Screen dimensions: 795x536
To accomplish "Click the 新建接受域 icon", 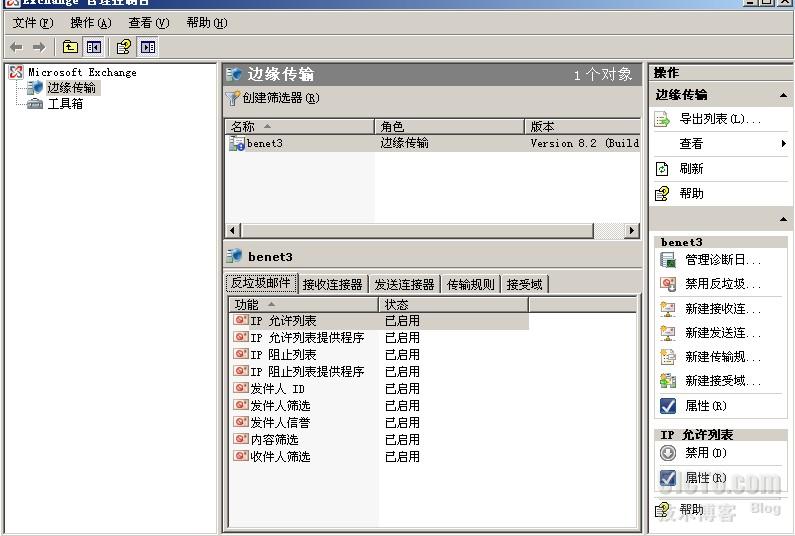I will pos(668,381).
